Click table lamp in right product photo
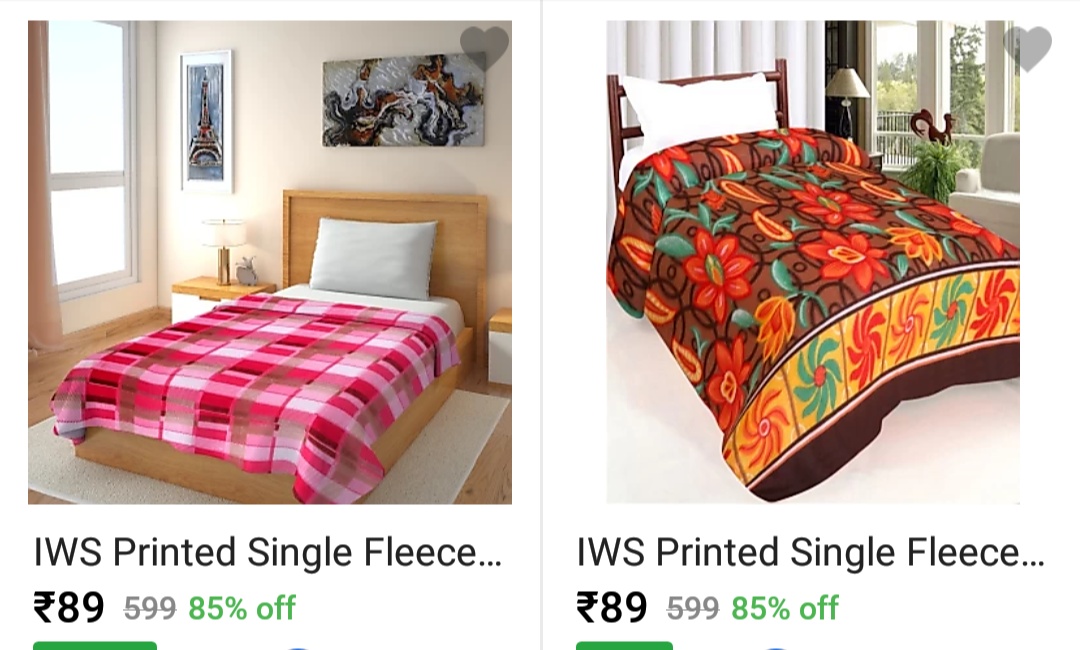1080x650 pixels. pos(847,102)
